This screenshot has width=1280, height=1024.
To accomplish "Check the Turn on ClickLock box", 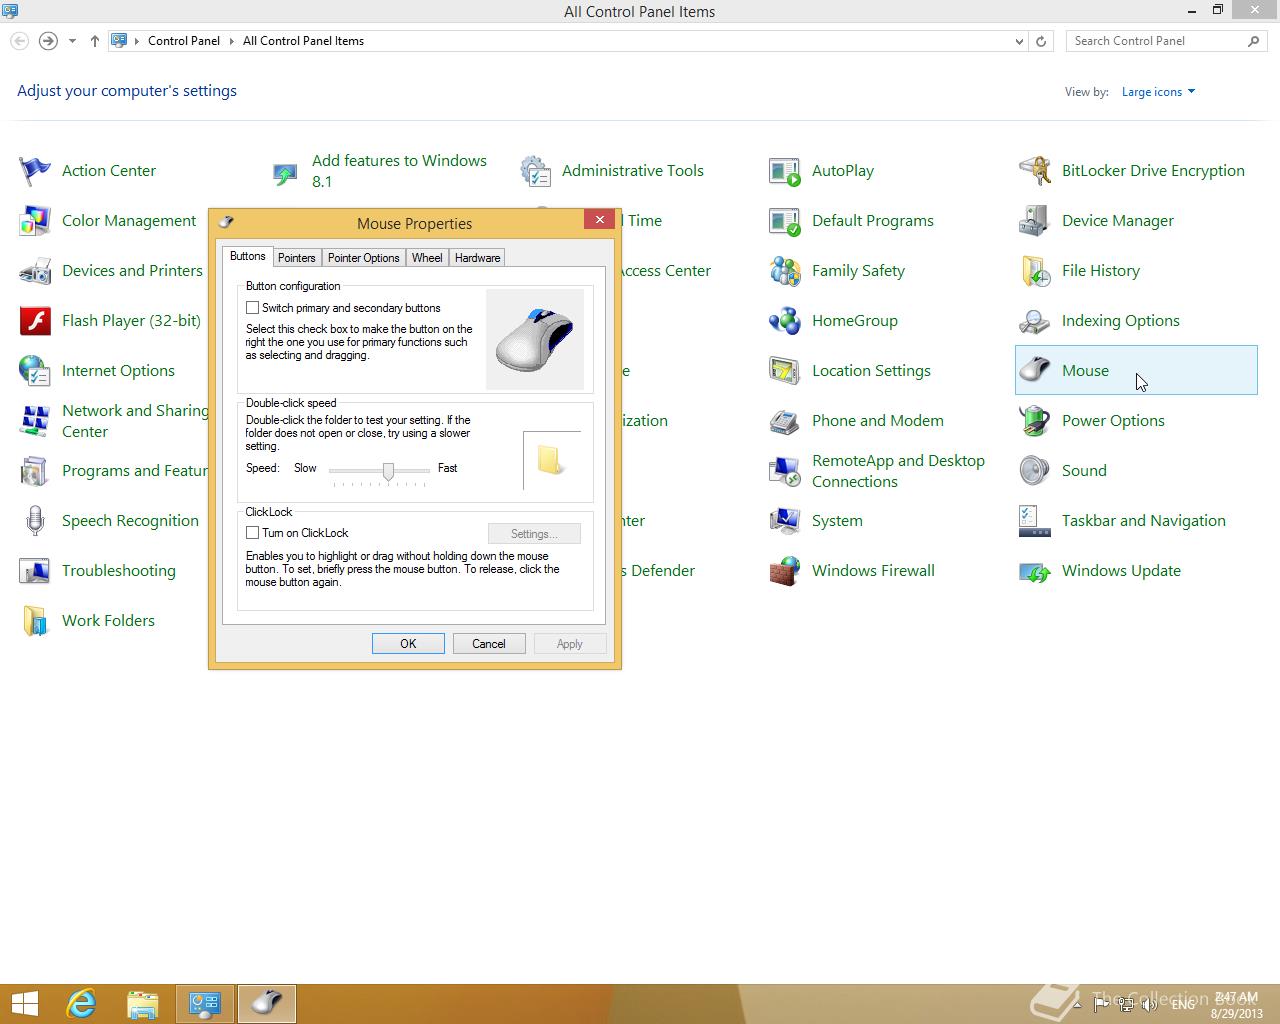I will coord(253,533).
